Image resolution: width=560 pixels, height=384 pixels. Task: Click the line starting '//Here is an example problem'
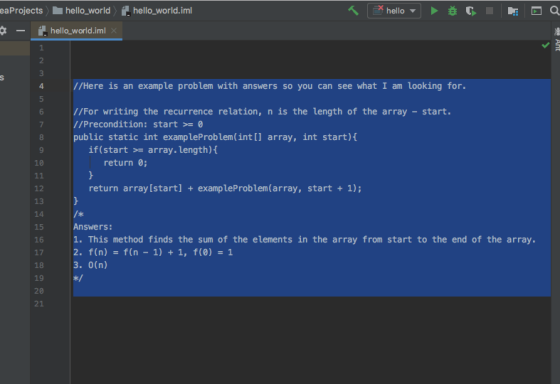pos(270,86)
